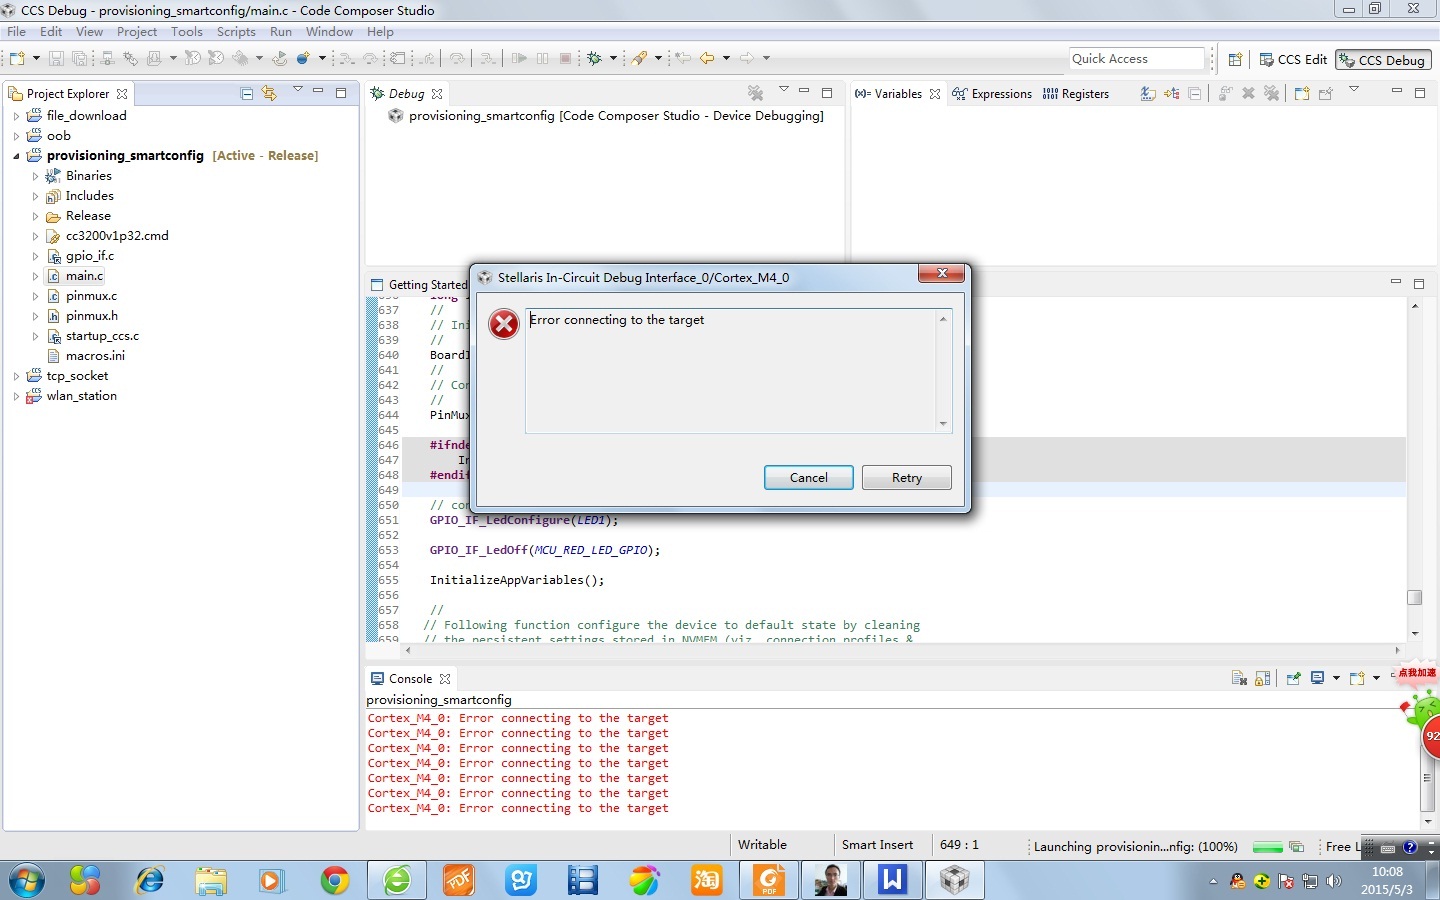The height and width of the screenshot is (900, 1440).
Task: Switch to CCS Debug perspective
Action: (1384, 60)
